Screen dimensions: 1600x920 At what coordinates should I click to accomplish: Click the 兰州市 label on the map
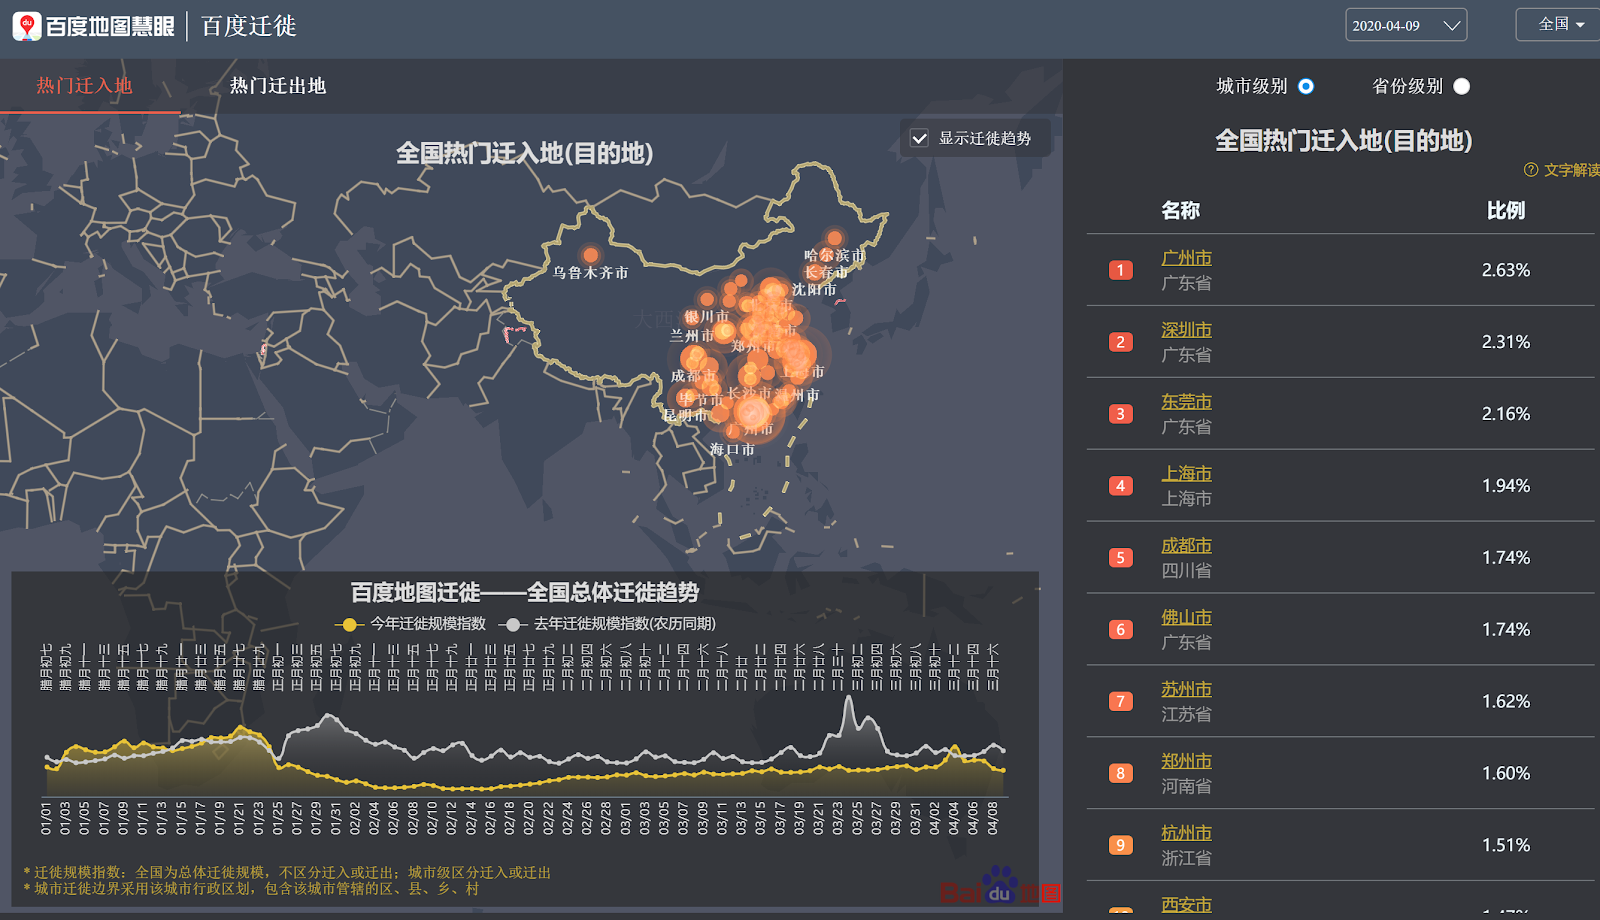pos(692,336)
